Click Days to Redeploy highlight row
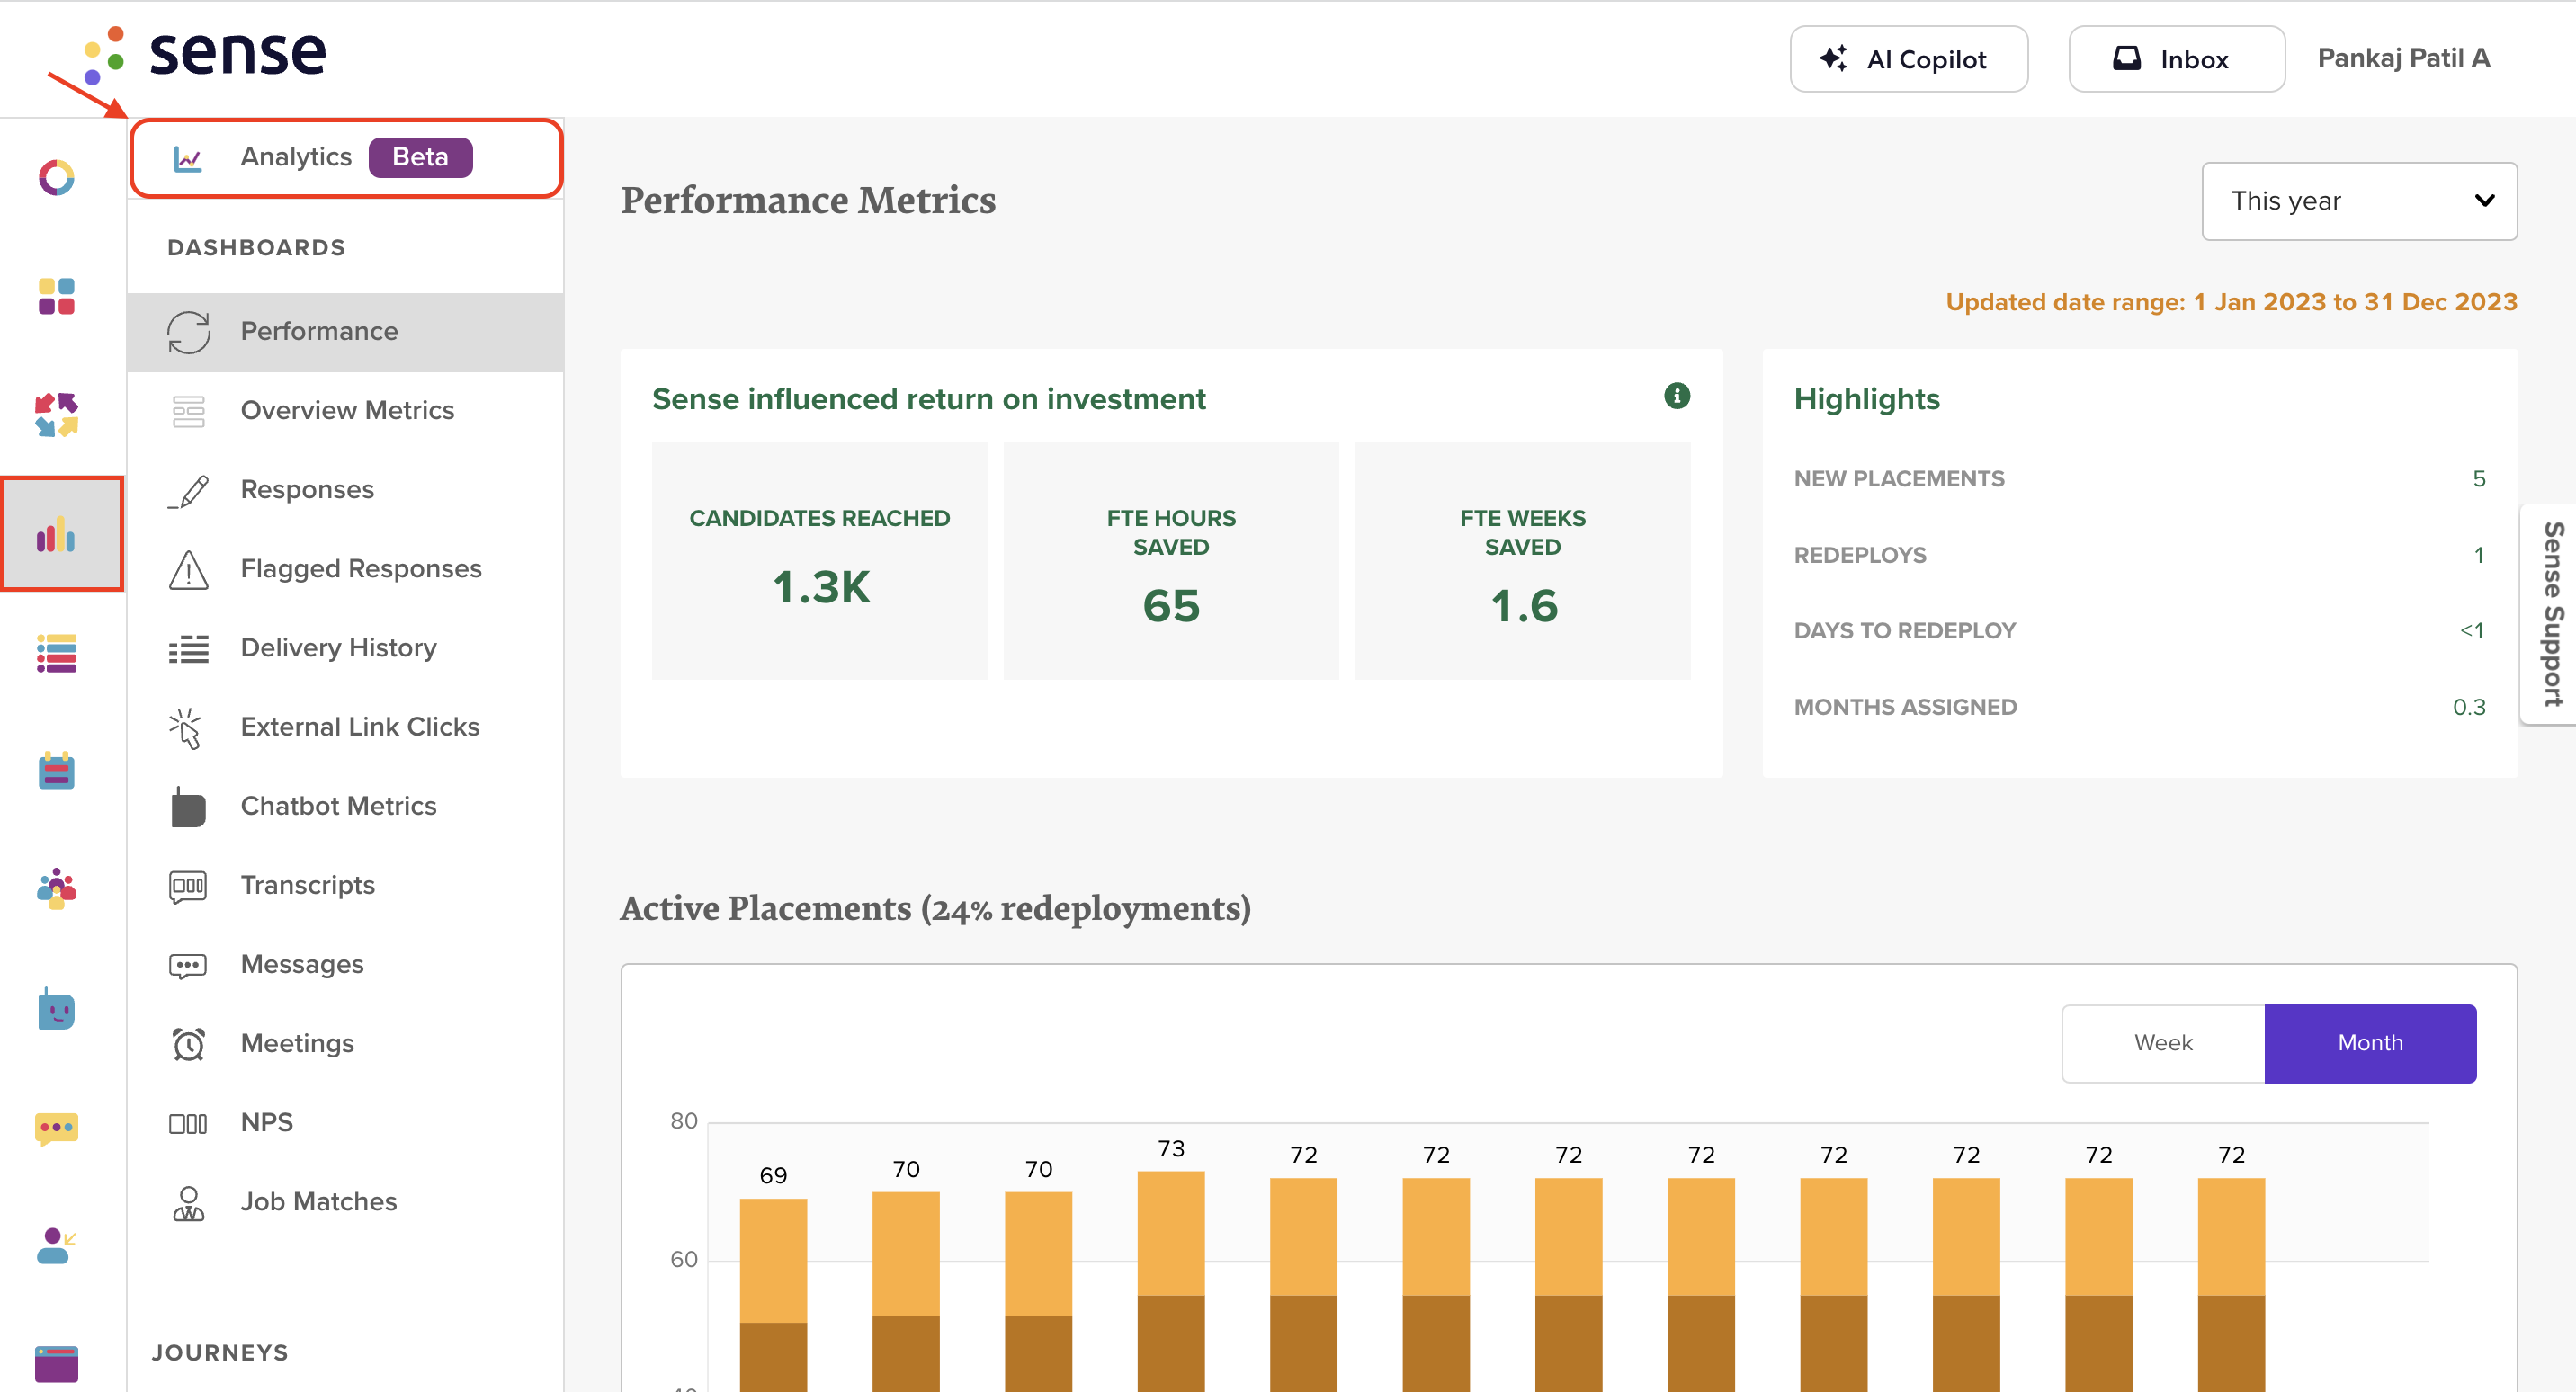Viewport: 2576px width, 1392px height. (x=2139, y=631)
